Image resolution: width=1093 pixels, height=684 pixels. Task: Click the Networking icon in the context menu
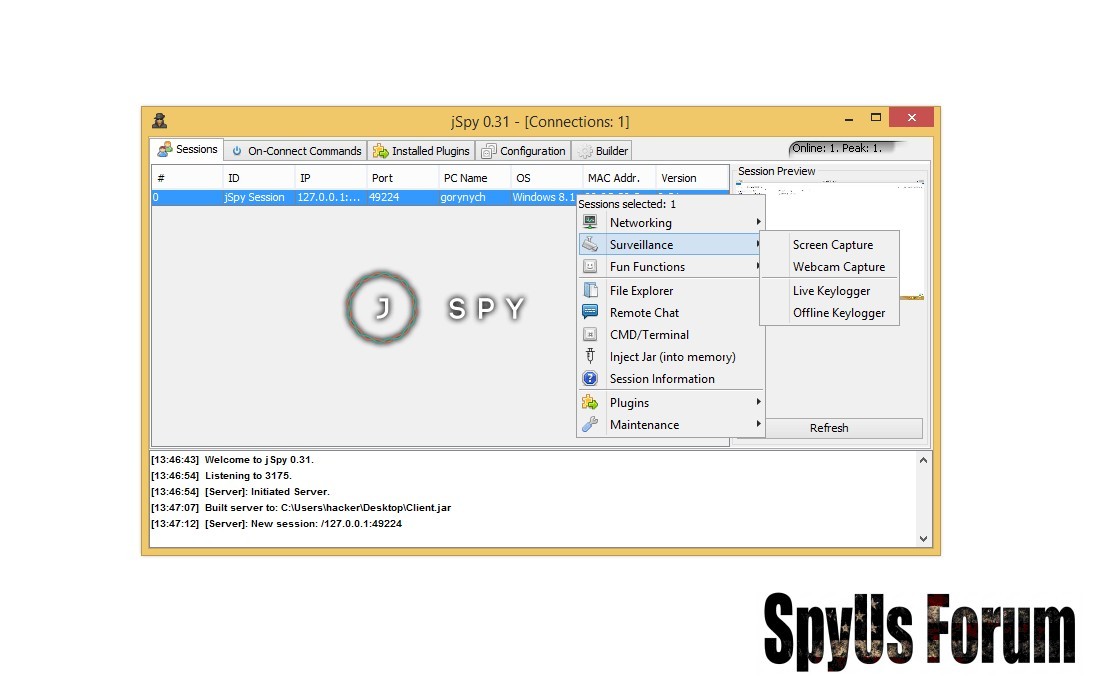590,222
